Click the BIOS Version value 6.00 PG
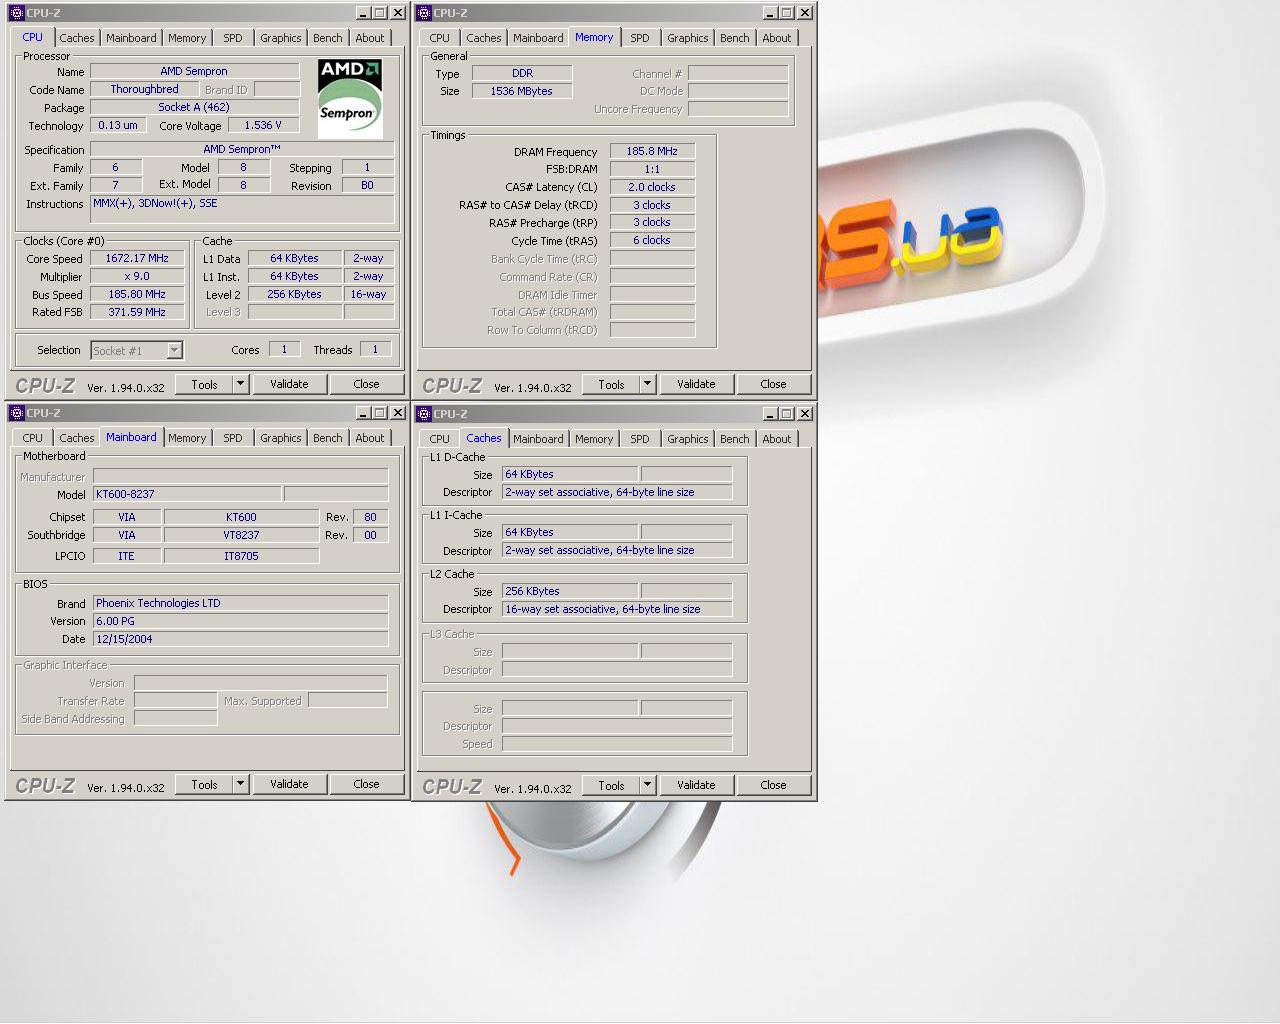The image size is (1280, 1024). [240, 621]
